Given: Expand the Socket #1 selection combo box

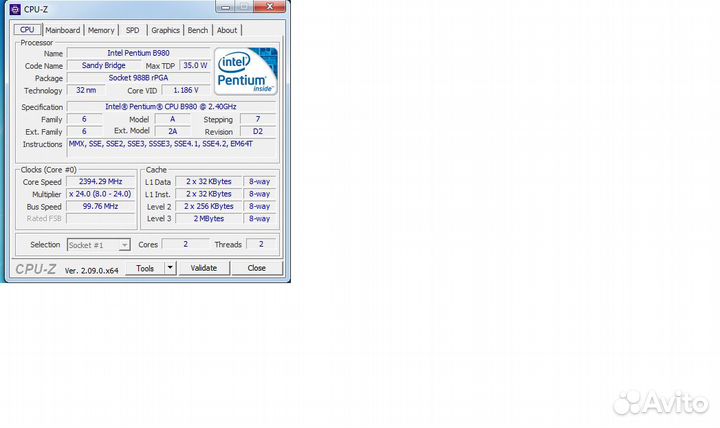Looking at the screenshot, I should (124, 244).
